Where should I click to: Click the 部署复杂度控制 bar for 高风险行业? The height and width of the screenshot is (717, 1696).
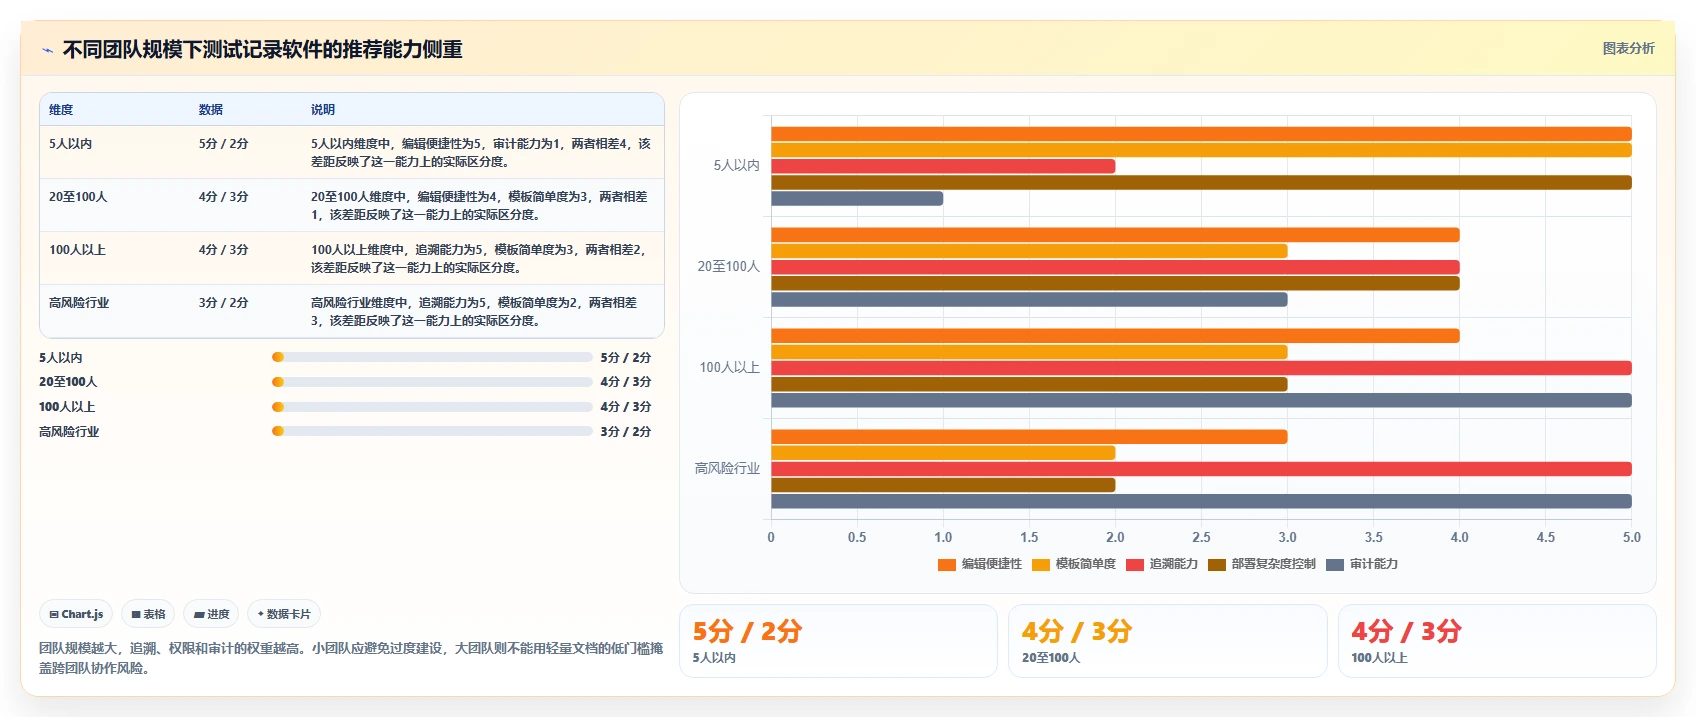943,485
